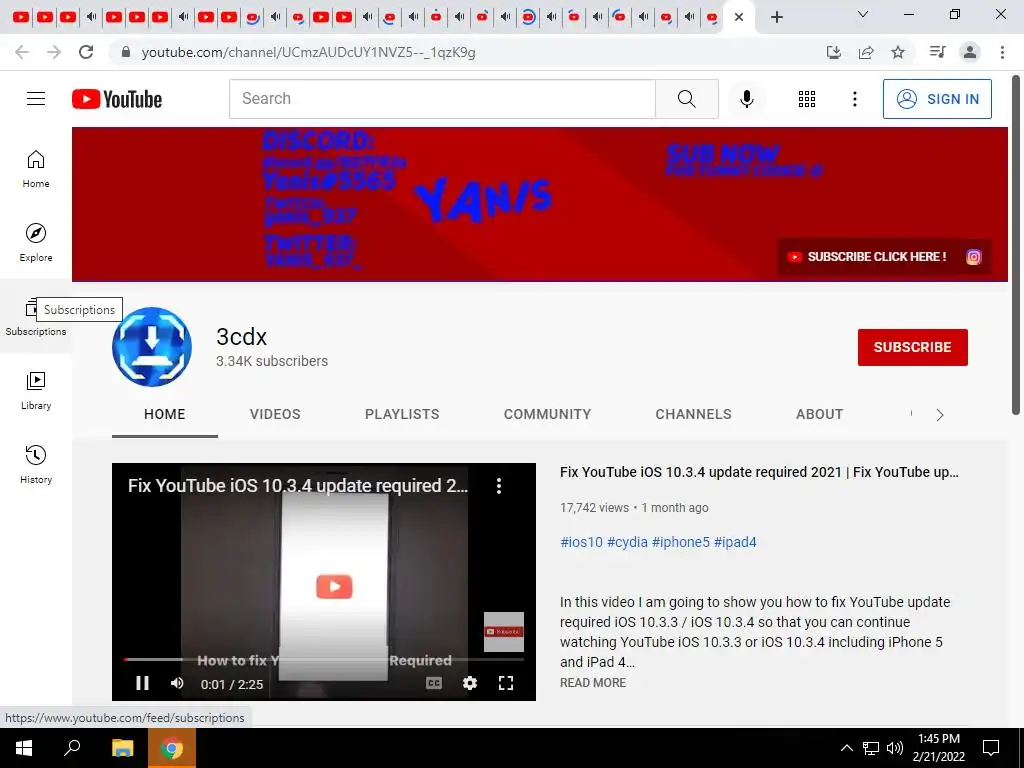Show more channel tabs with chevron
The height and width of the screenshot is (768, 1024).
tap(940, 415)
